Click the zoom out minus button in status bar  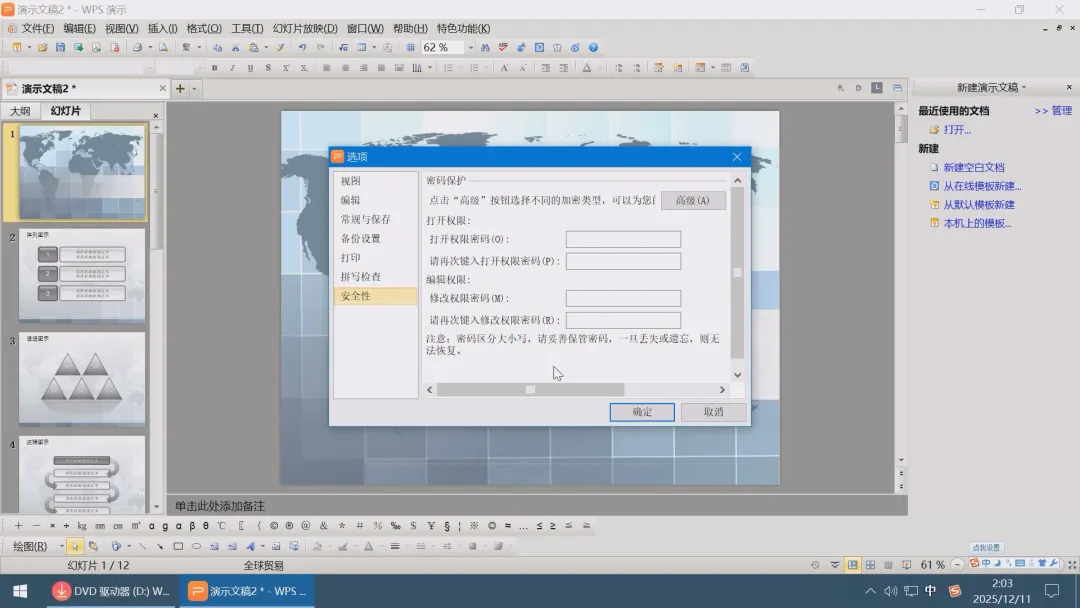(957, 565)
